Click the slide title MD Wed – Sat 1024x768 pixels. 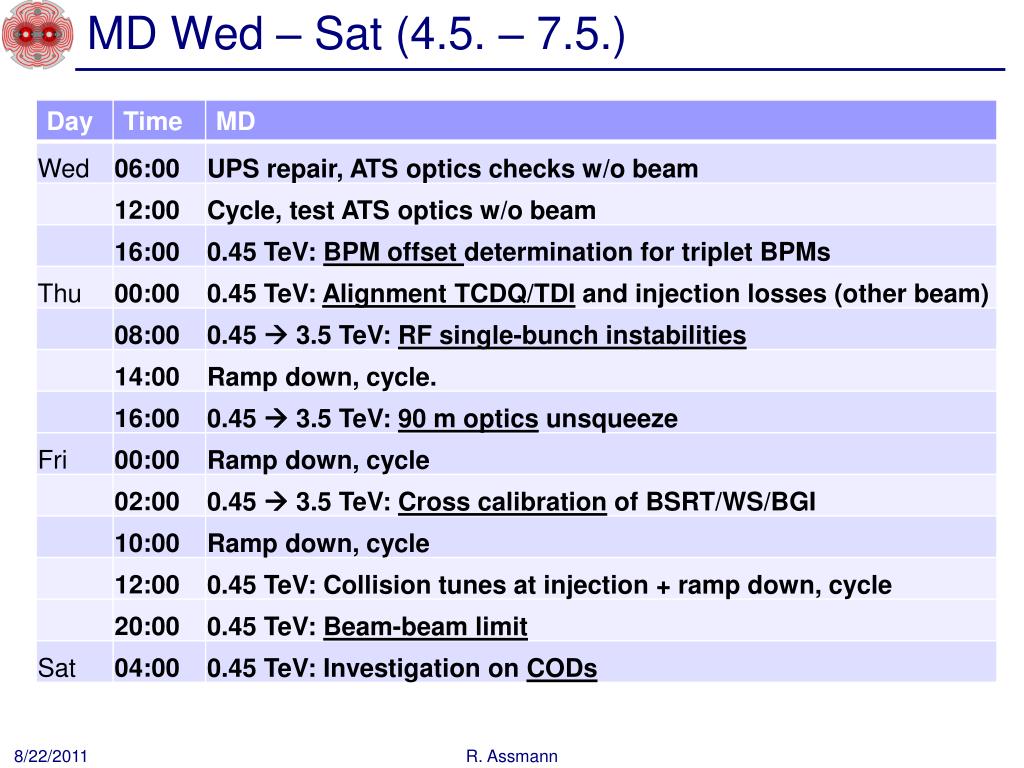[x=356, y=34]
